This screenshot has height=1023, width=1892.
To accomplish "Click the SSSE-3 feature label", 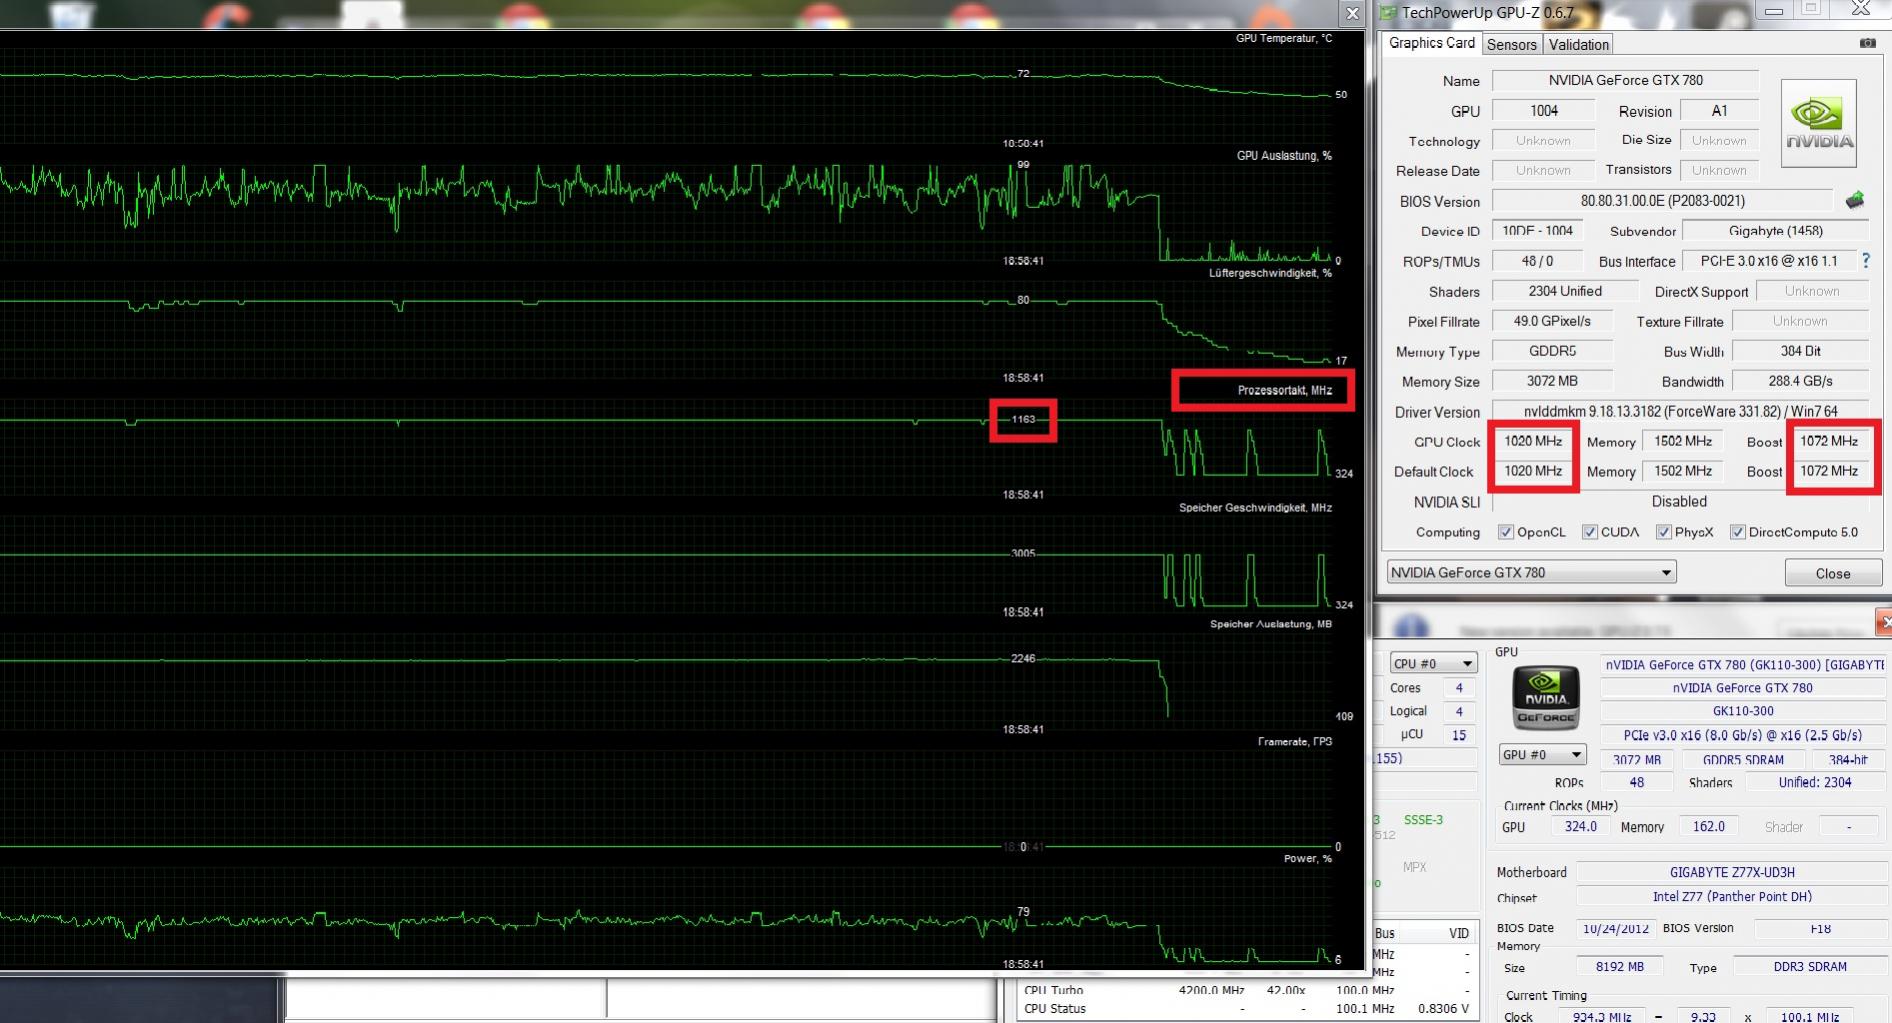I will pos(1423,819).
